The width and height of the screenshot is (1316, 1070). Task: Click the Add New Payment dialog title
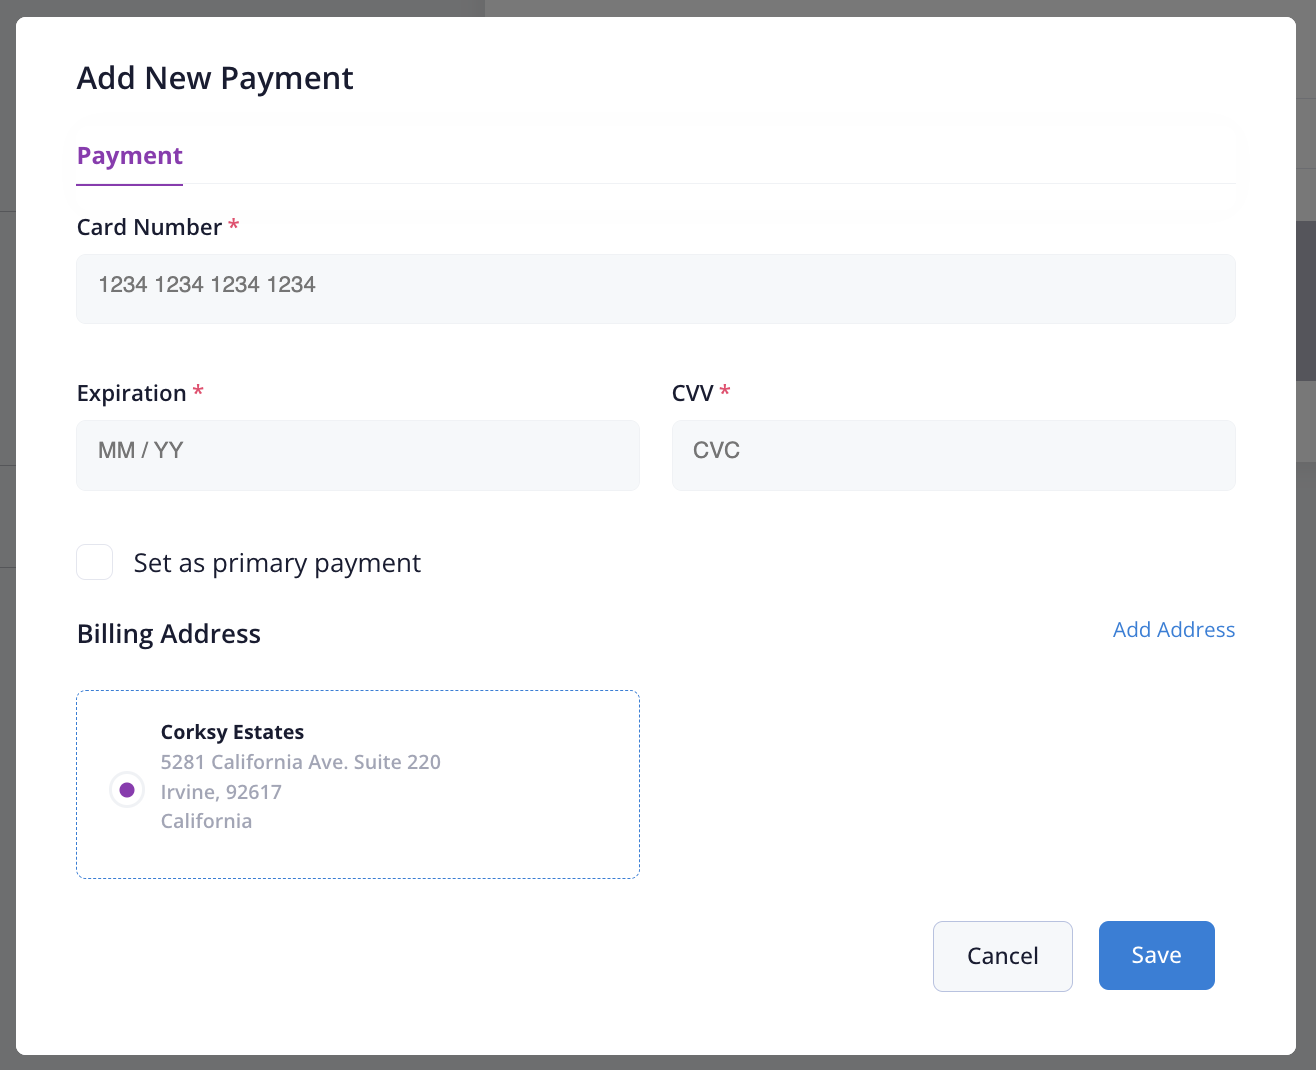[x=215, y=78]
